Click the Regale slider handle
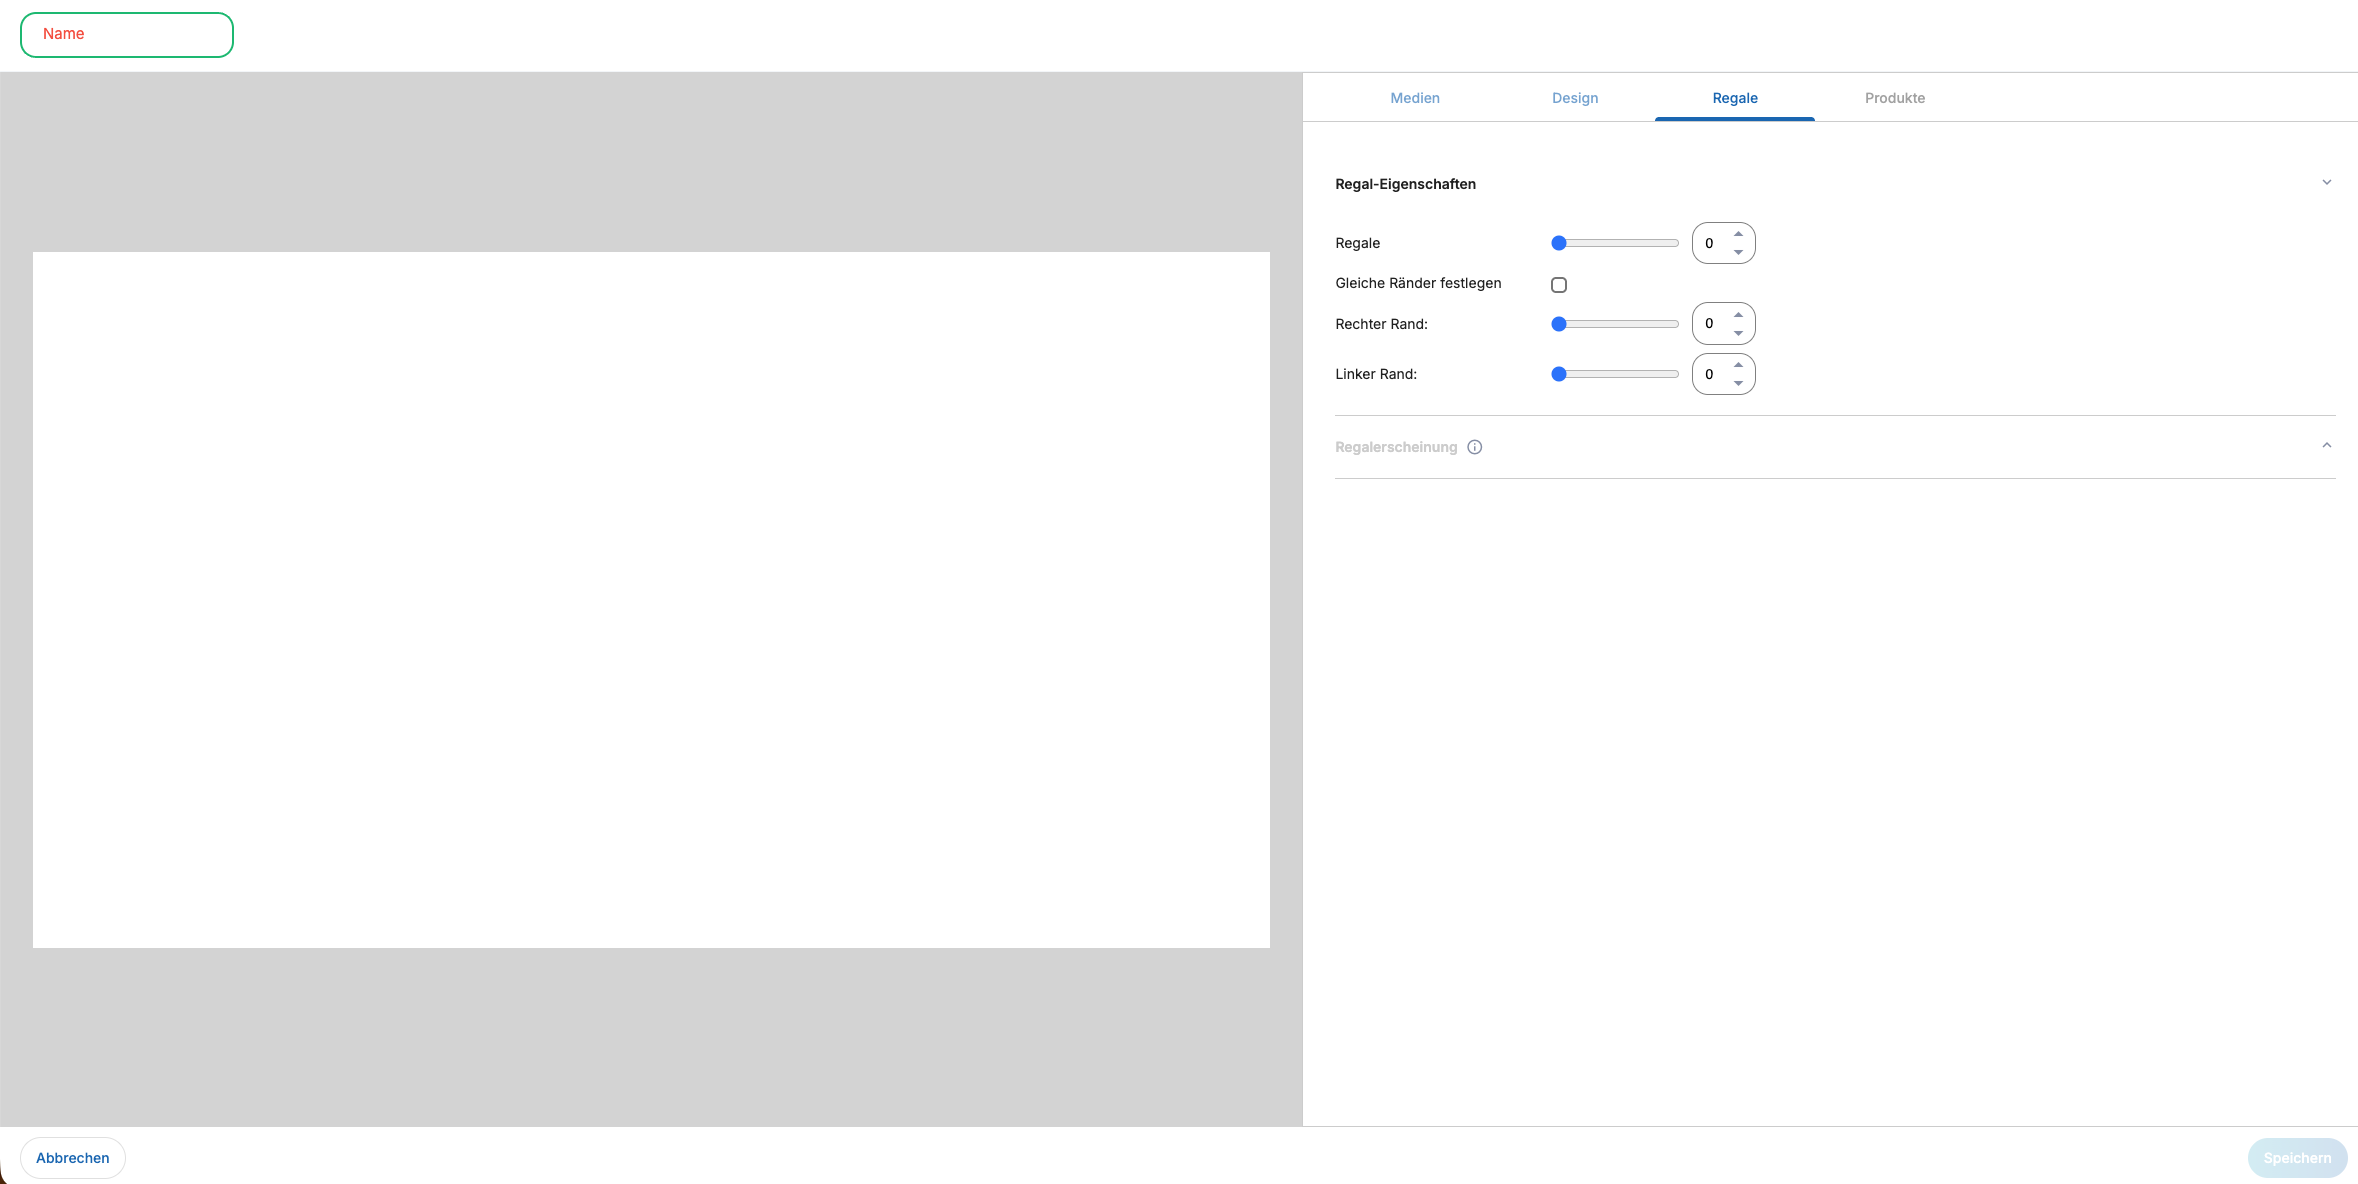The width and height of the screenshot is (2358, 1184). [x=1558, y=243]
